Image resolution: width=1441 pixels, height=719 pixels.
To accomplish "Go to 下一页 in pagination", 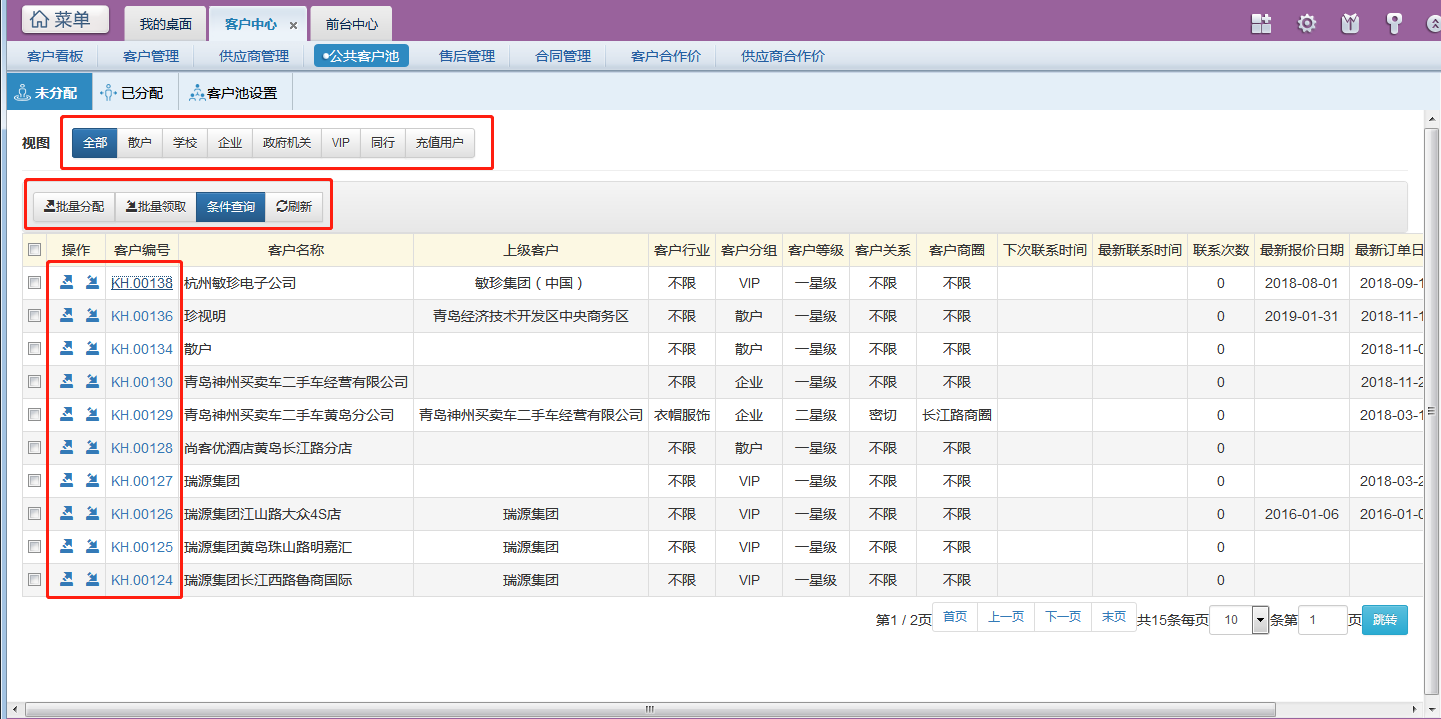I will [x=1063, y=617].
